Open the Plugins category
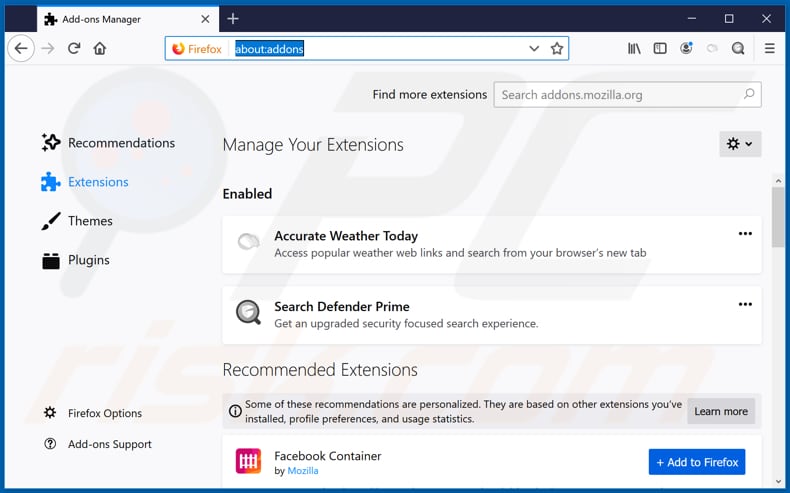This screenshot has height=493, width=790. (75, 260)
